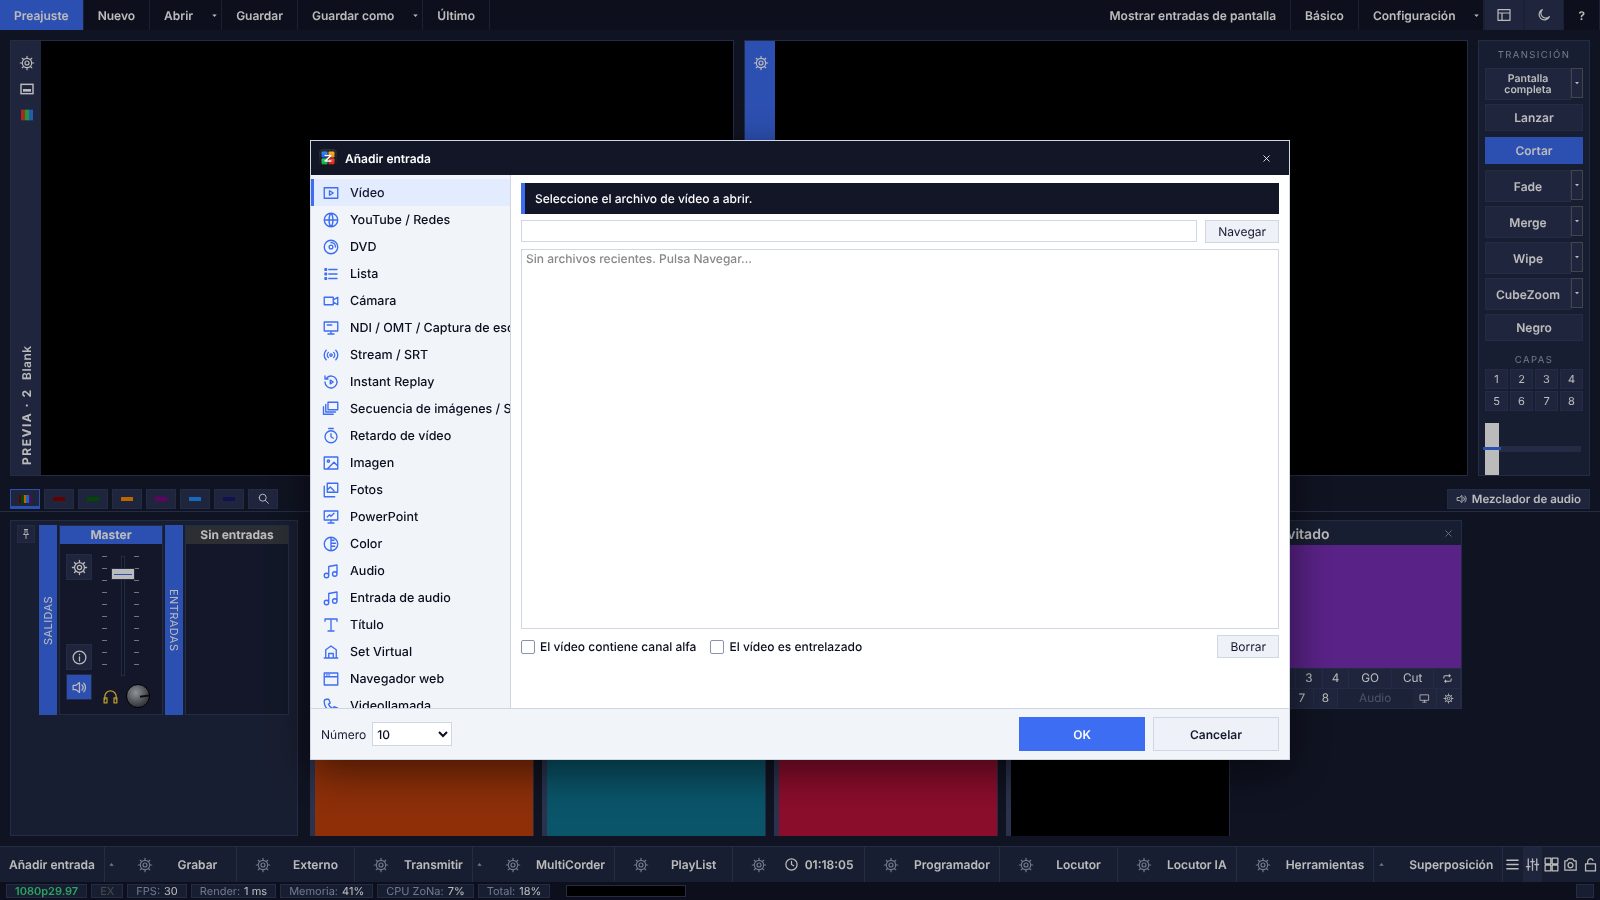This screenshot has height=900, width=1600.
Task: Click the headphones icon in Master
Action: click(x=111, y=697)
